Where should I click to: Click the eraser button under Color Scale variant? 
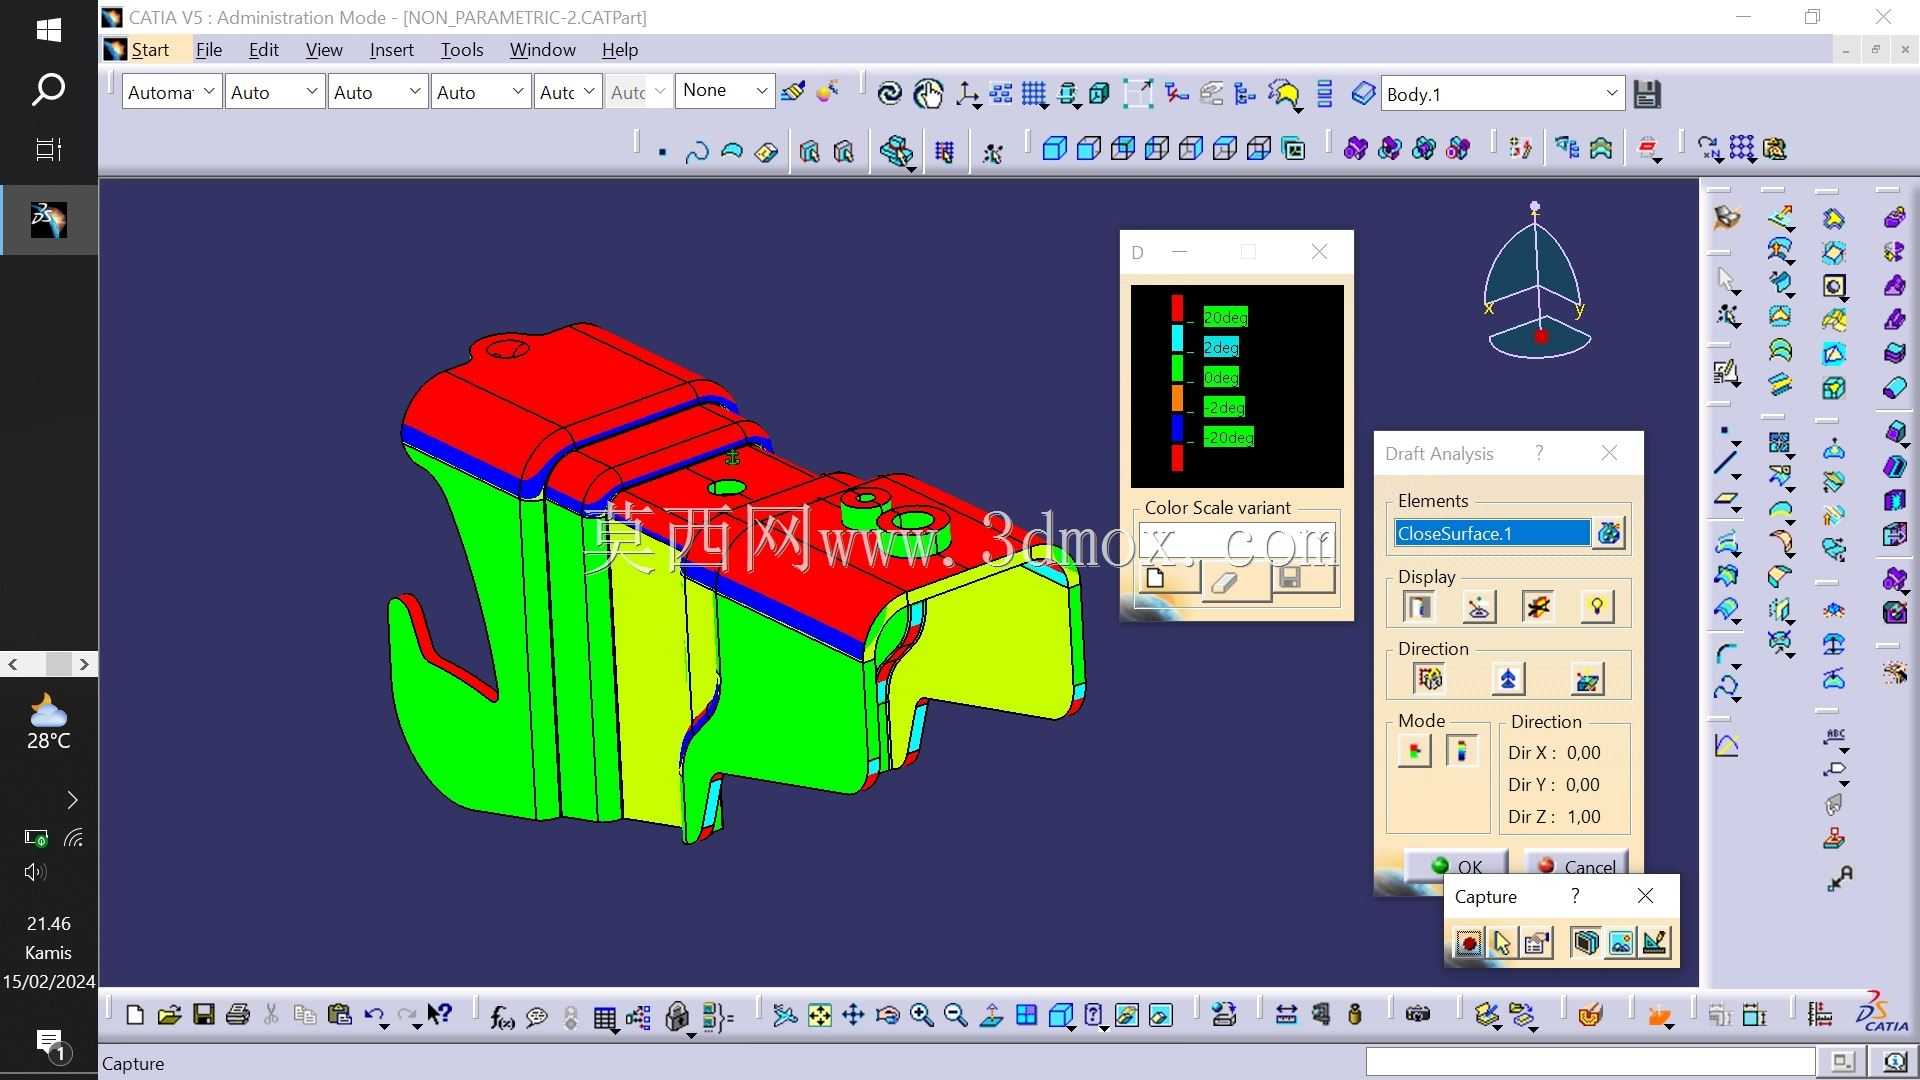click(x=1236, y=580)
